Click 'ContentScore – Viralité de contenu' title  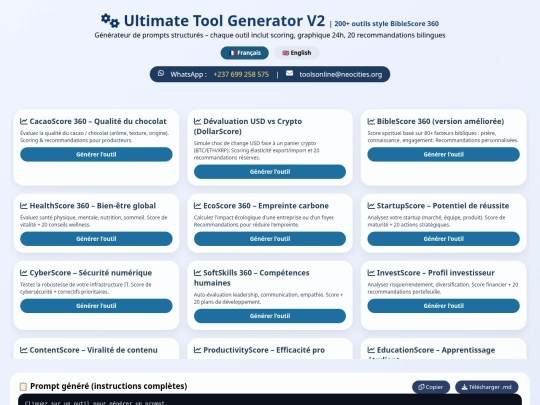click(x=93, y=350)
